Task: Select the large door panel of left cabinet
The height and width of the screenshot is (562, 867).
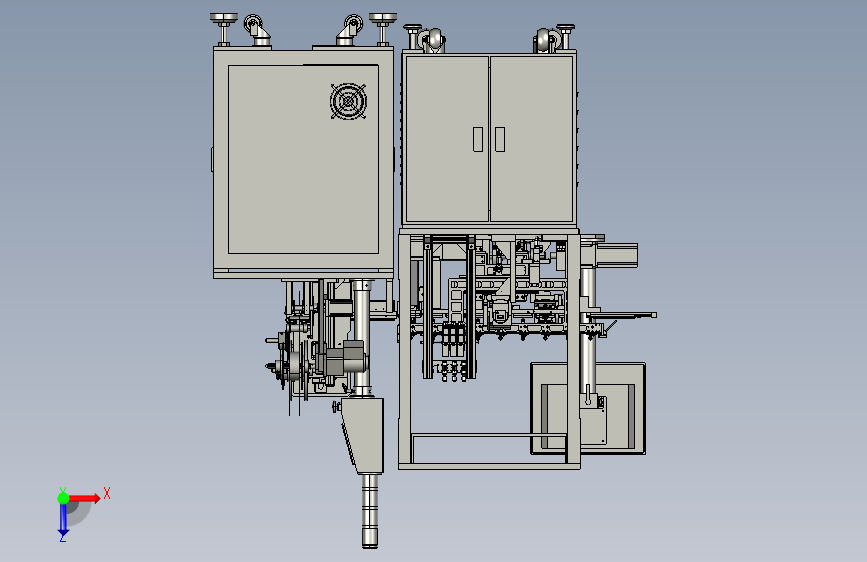Action: pos(304,159)
